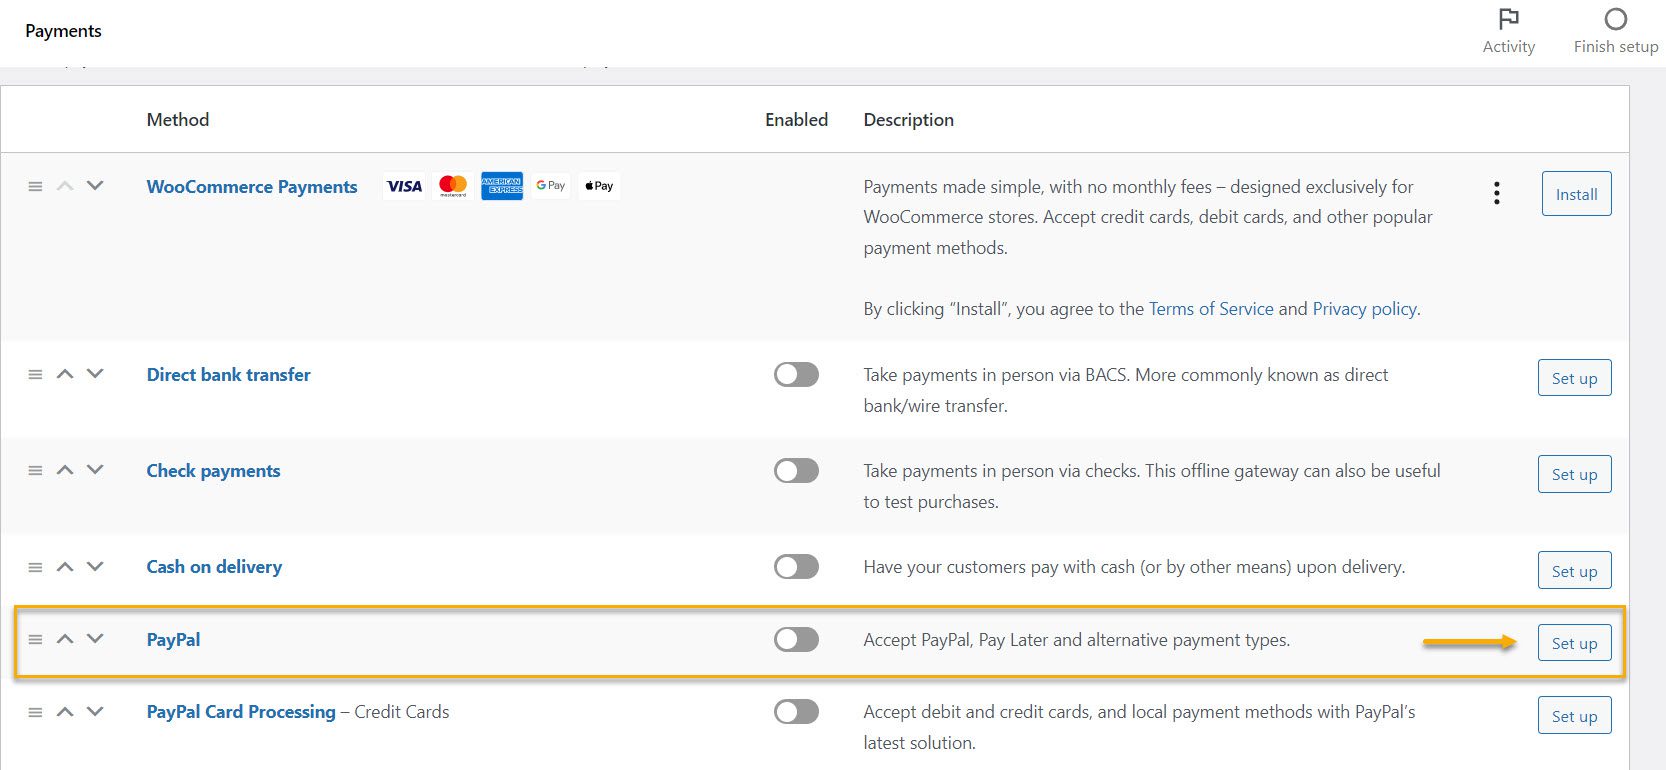This screenshot has width=1666, height=770.
Task: Click drag handle for PayPal Card Processing
Action: pos(35,713)
